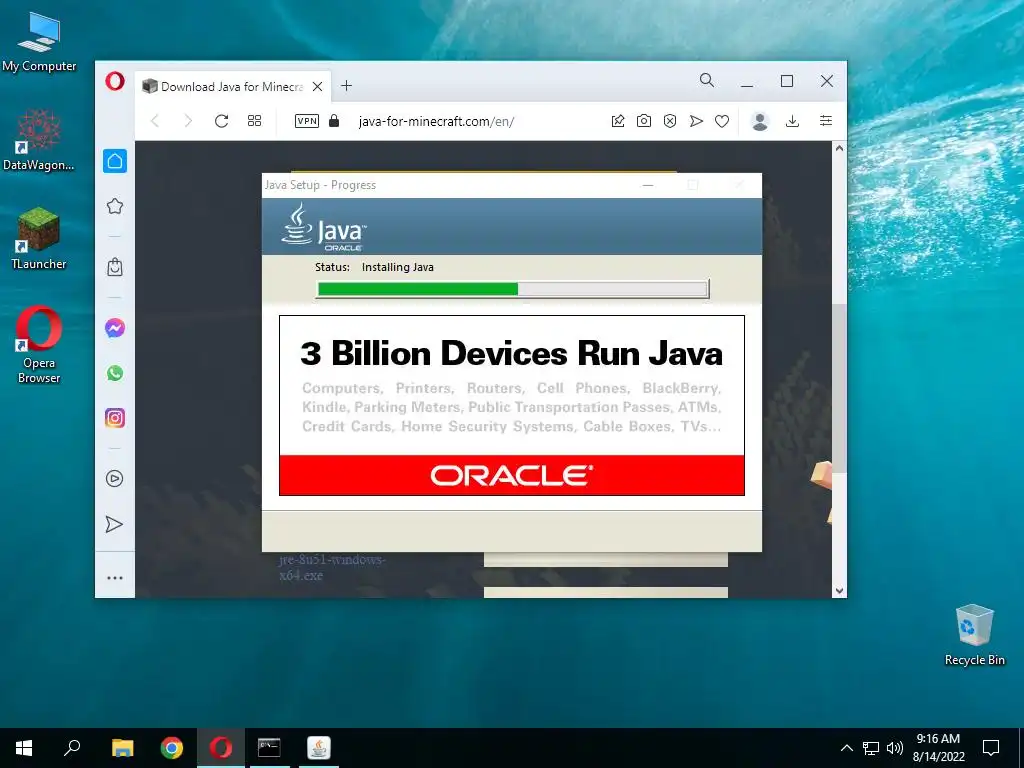Open My Flow arrow in sidebar
The height and width of the screenshot is (768, 1024).
coord(114,524)
